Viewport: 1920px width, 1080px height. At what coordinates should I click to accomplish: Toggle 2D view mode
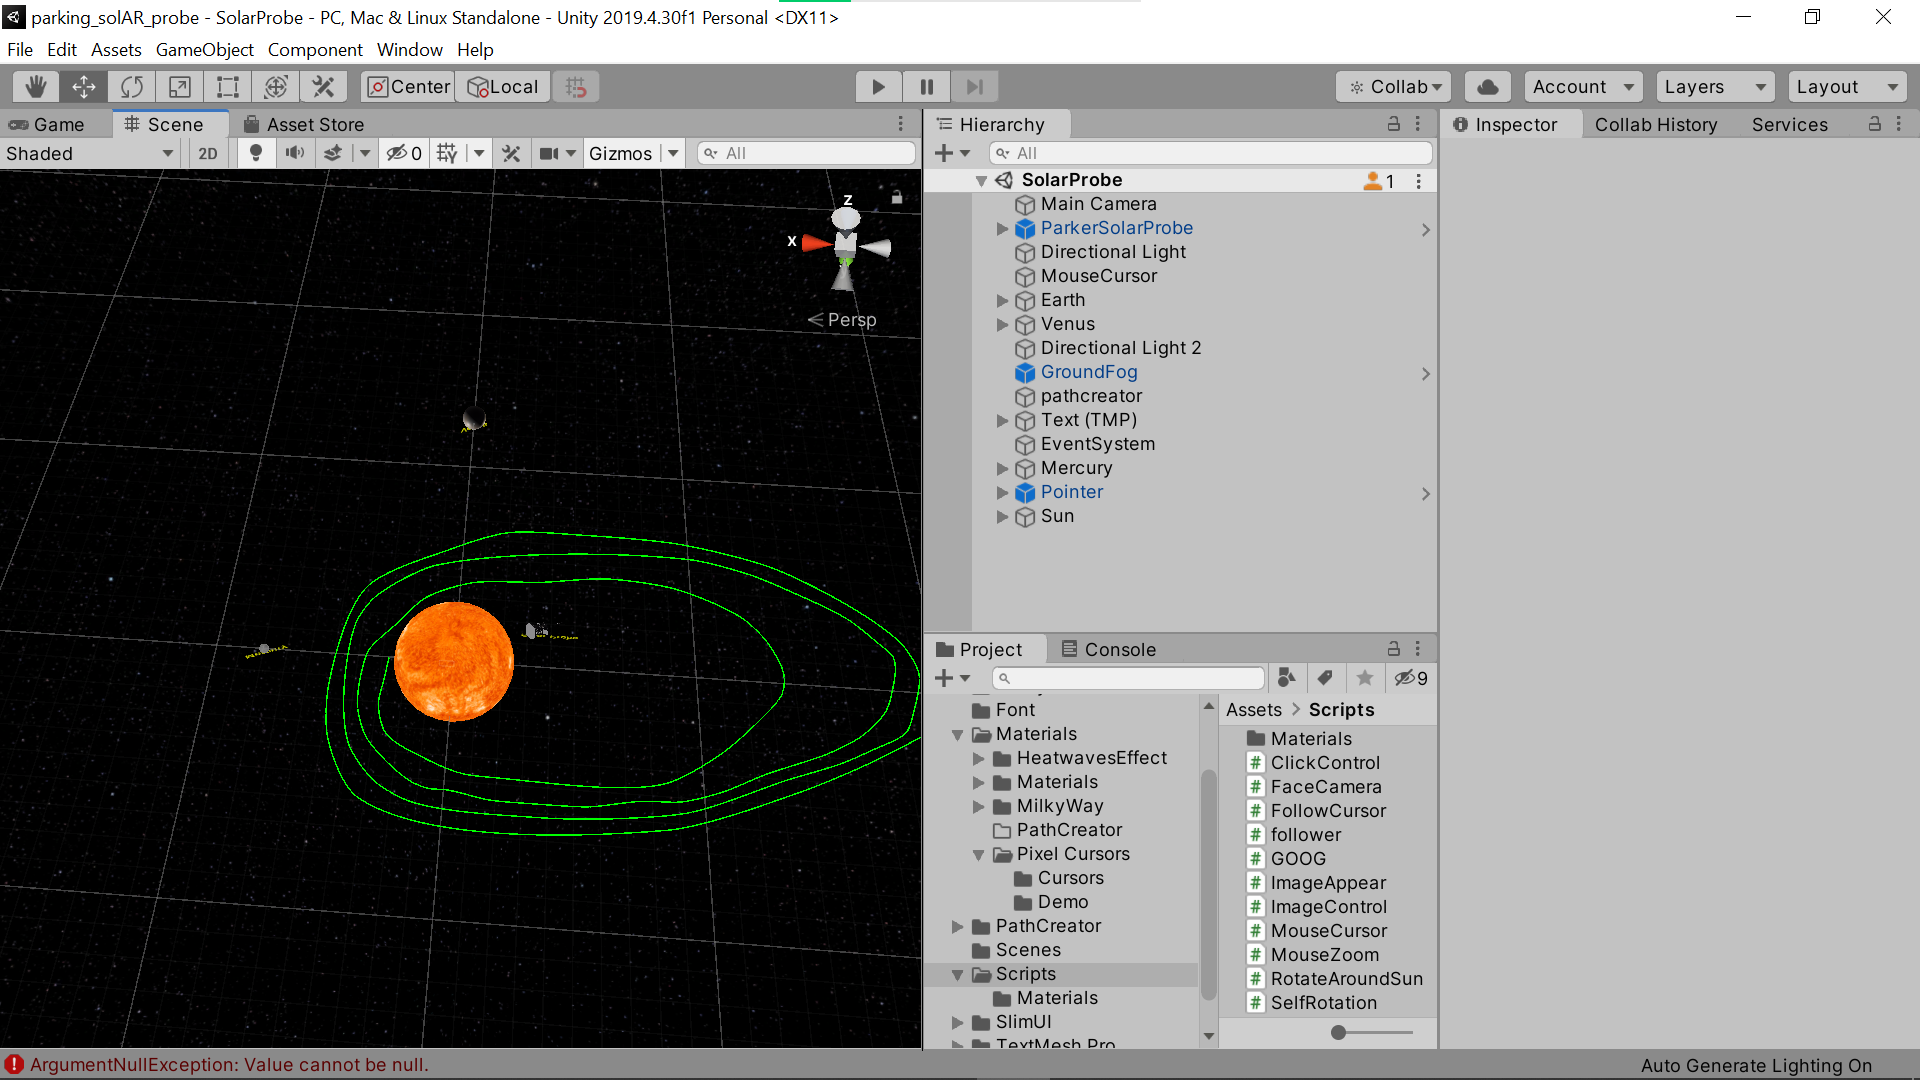[x=208, y=153]
